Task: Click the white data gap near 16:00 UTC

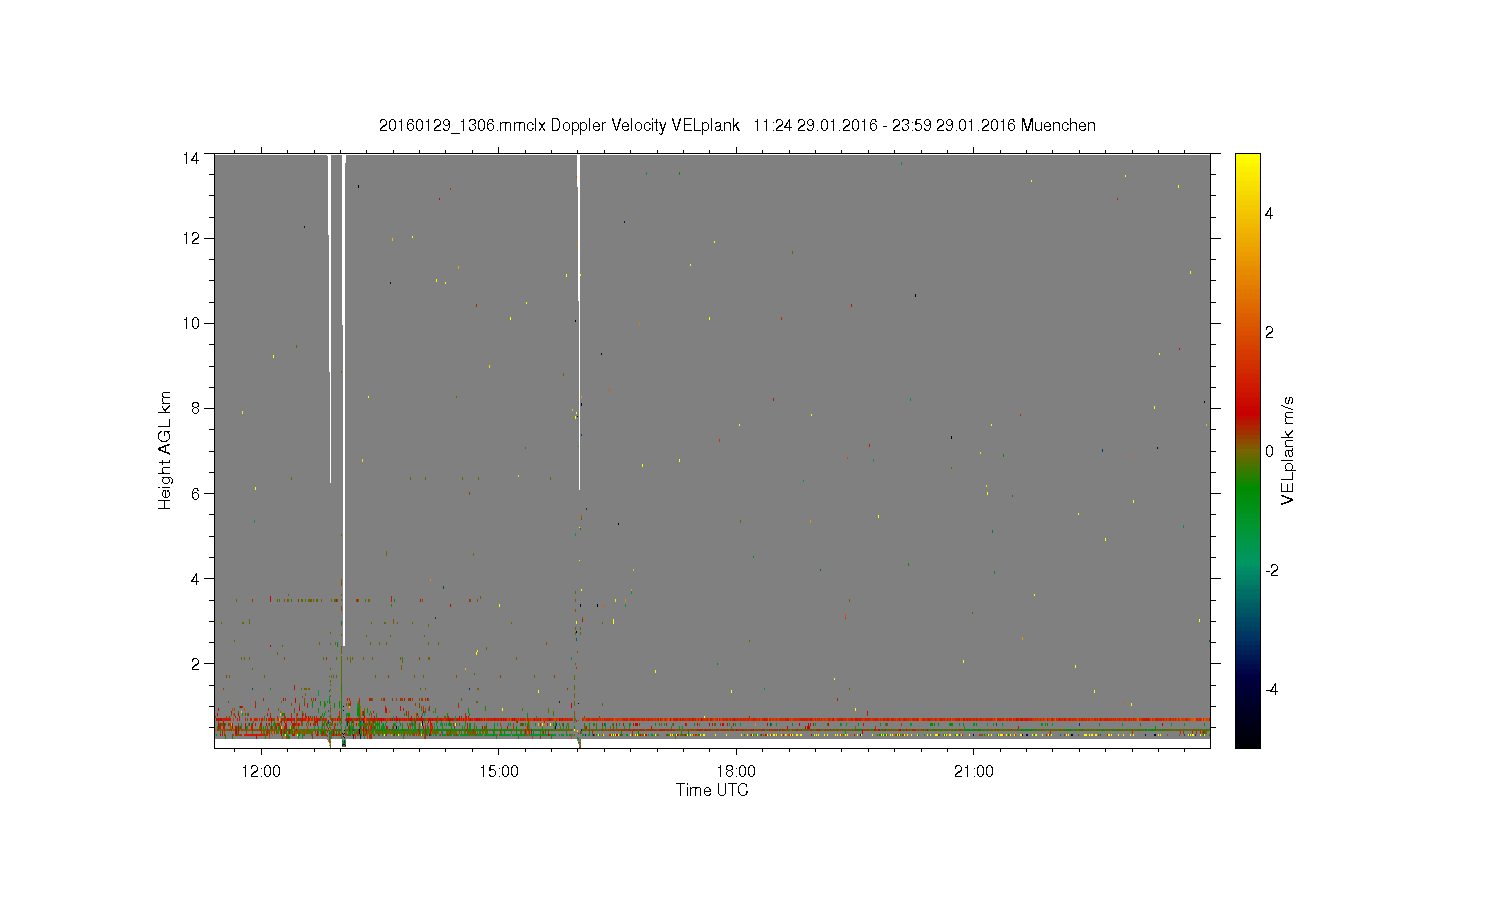Action: [579, 320]
